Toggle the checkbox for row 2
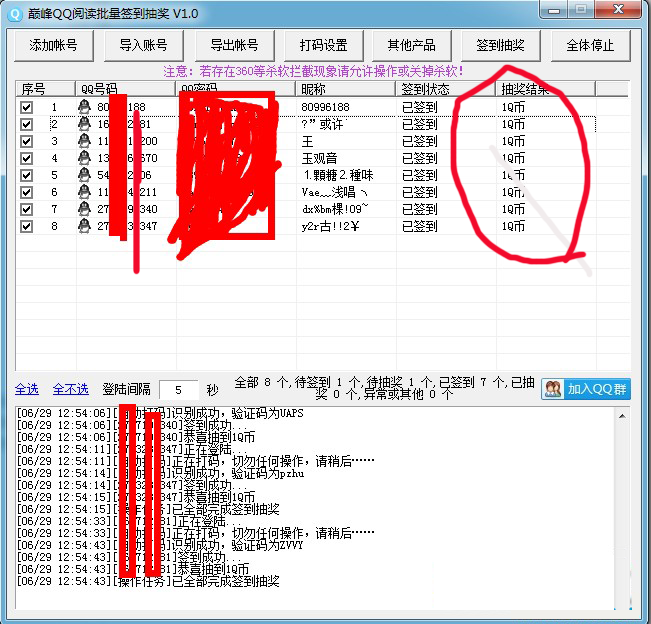 coord(27,124)
